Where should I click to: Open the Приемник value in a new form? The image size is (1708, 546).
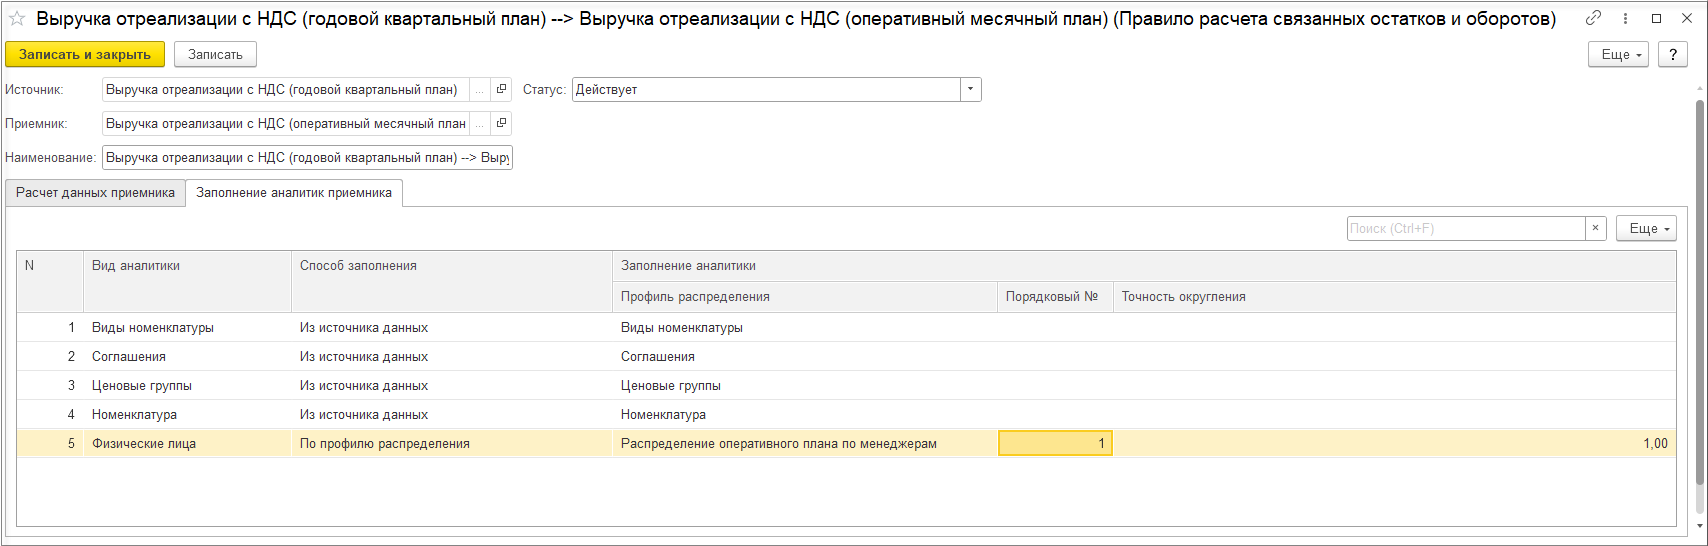click(x=501, y=124)
